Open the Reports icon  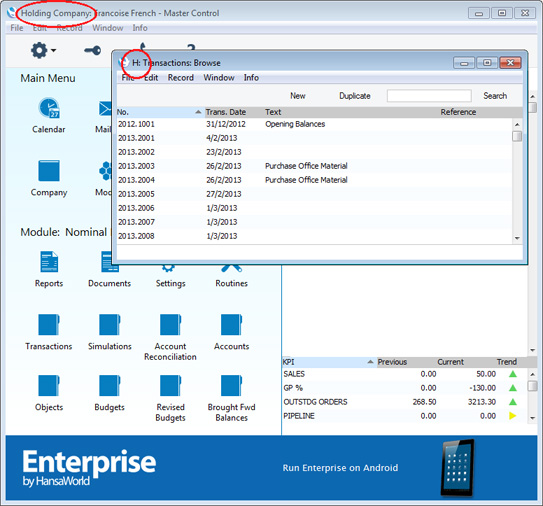(49, 261)
